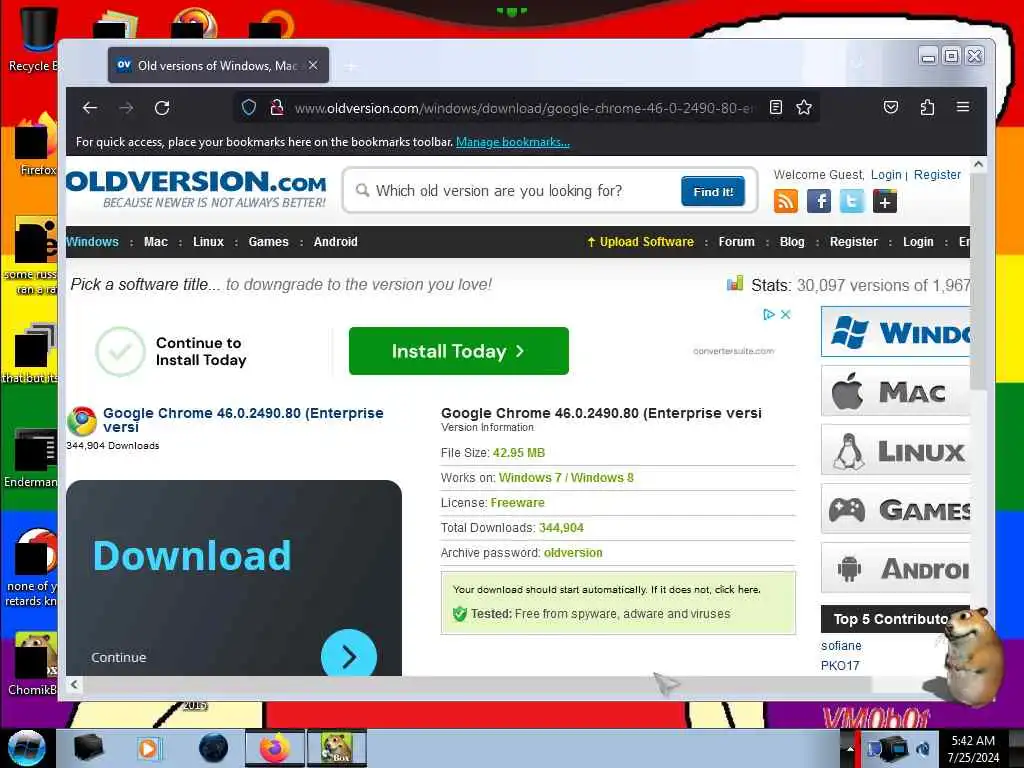Close the Old versions browser tab
The width and height of the screenshot is (1024, 768).
[x=313, y=65]
